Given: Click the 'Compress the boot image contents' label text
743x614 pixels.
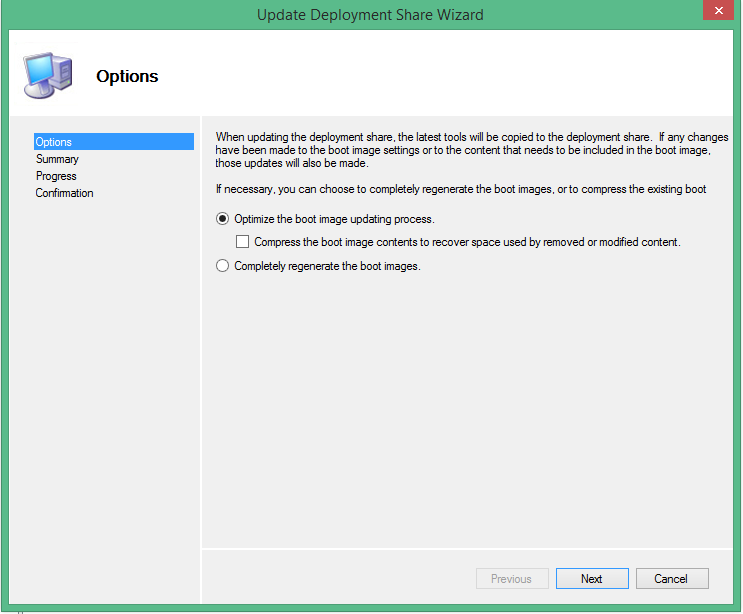Looking at the screenshot, I should pos(467,242).
